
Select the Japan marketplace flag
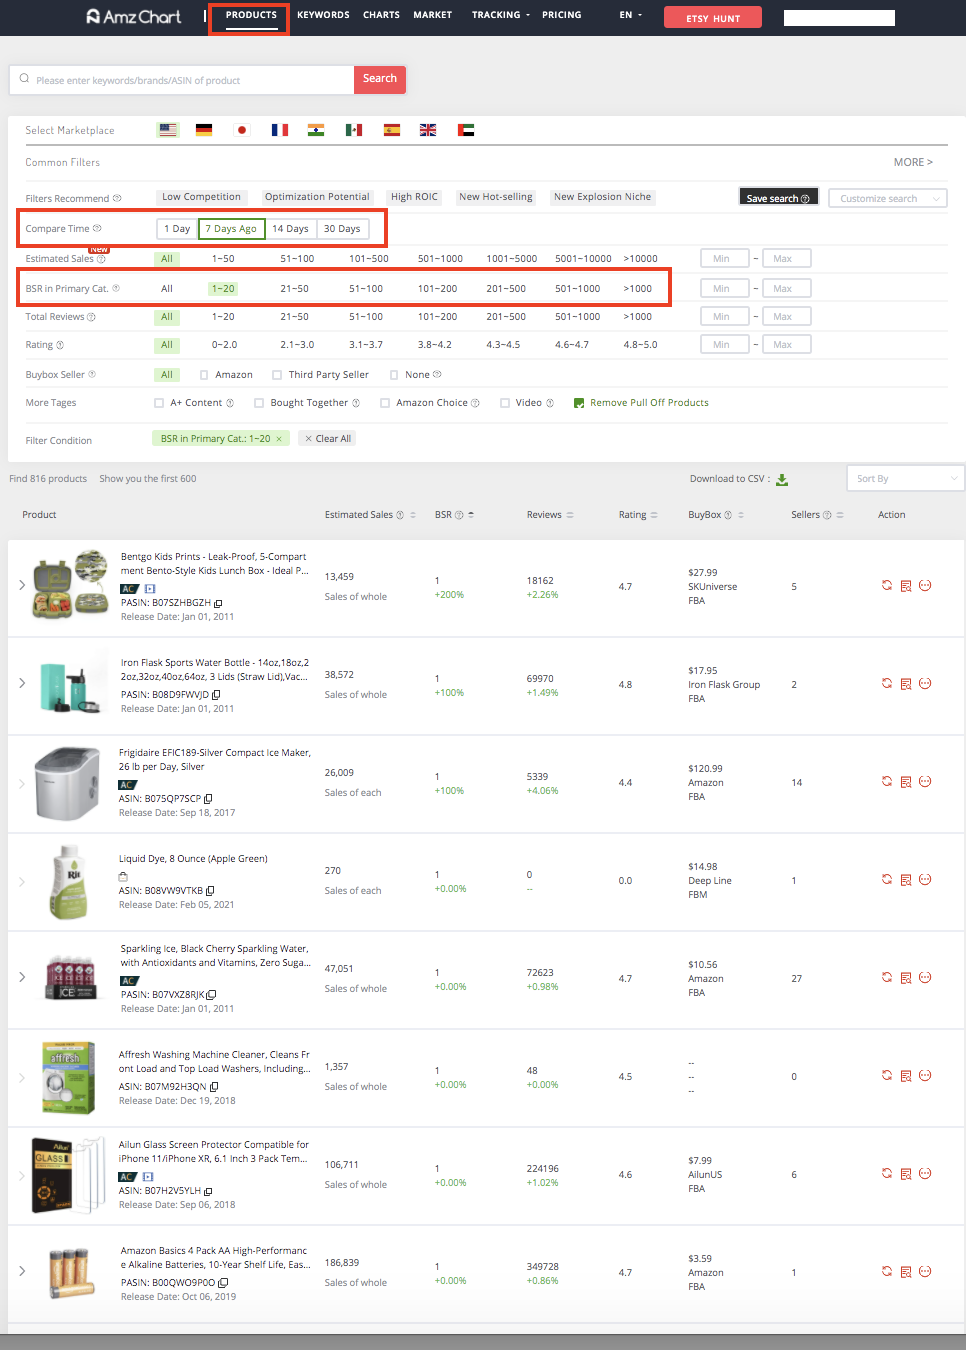pos(242,130)
